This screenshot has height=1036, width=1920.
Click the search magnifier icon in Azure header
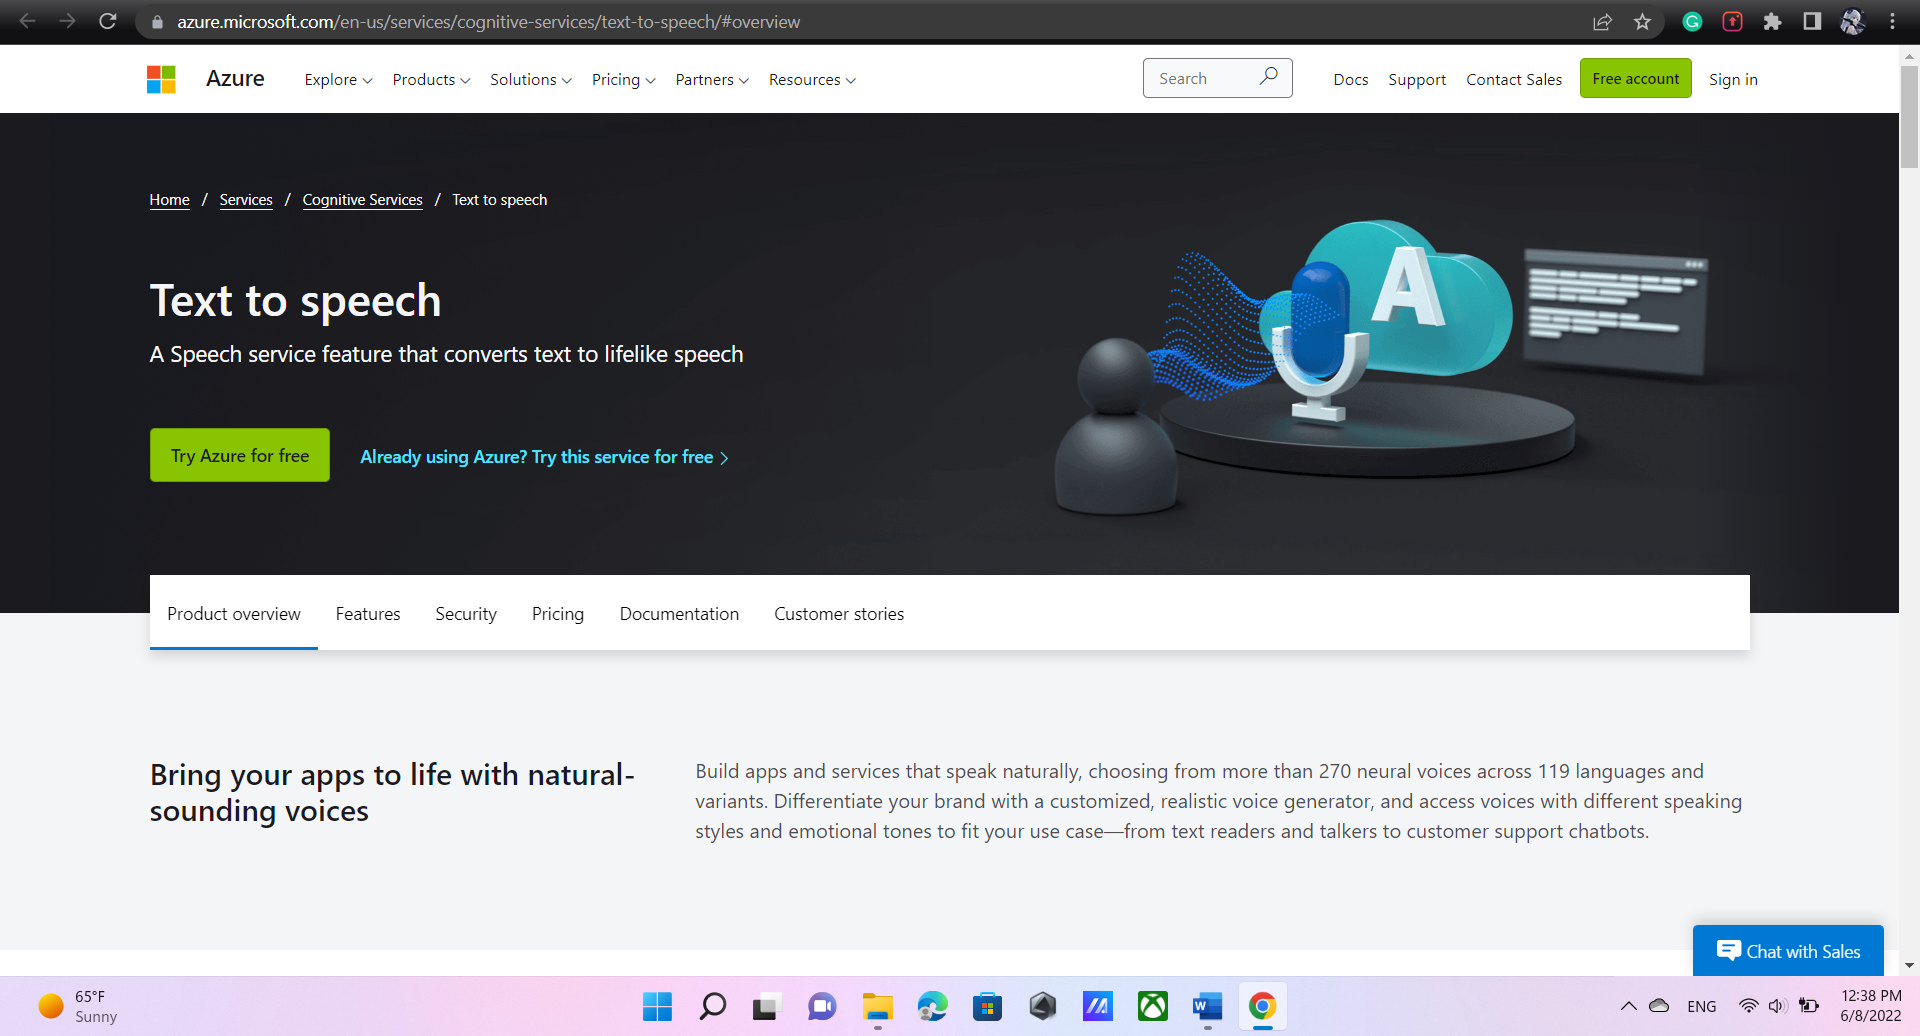click(1268, 77)
